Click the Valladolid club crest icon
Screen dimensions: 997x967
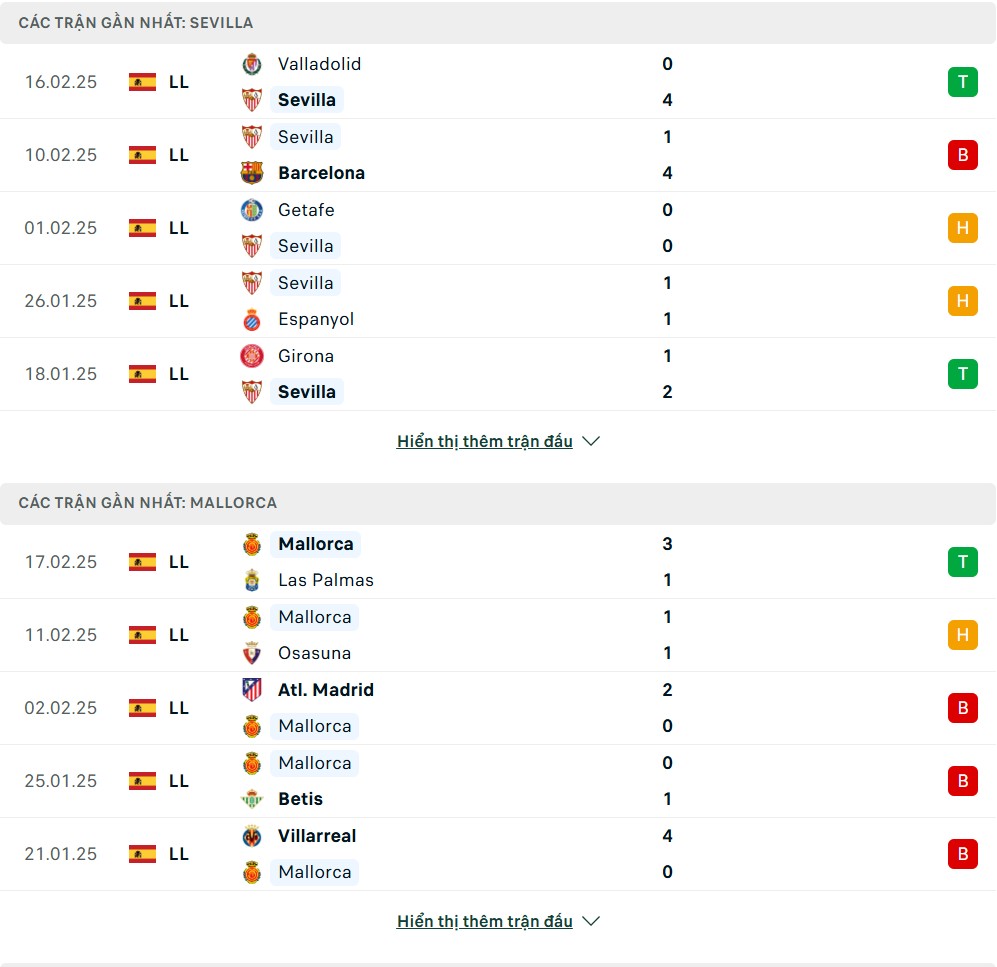pos(252,64)
